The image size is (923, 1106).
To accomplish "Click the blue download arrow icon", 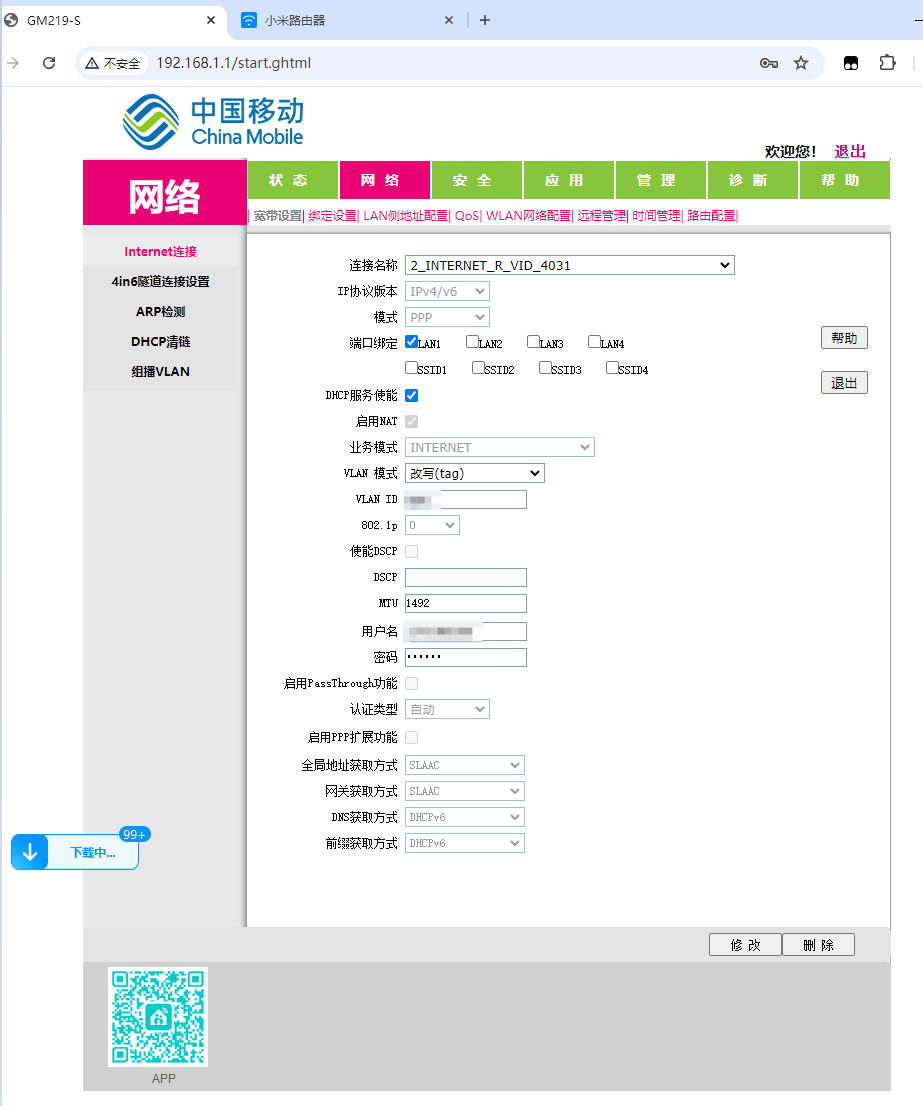I will [x=30, y=852].
